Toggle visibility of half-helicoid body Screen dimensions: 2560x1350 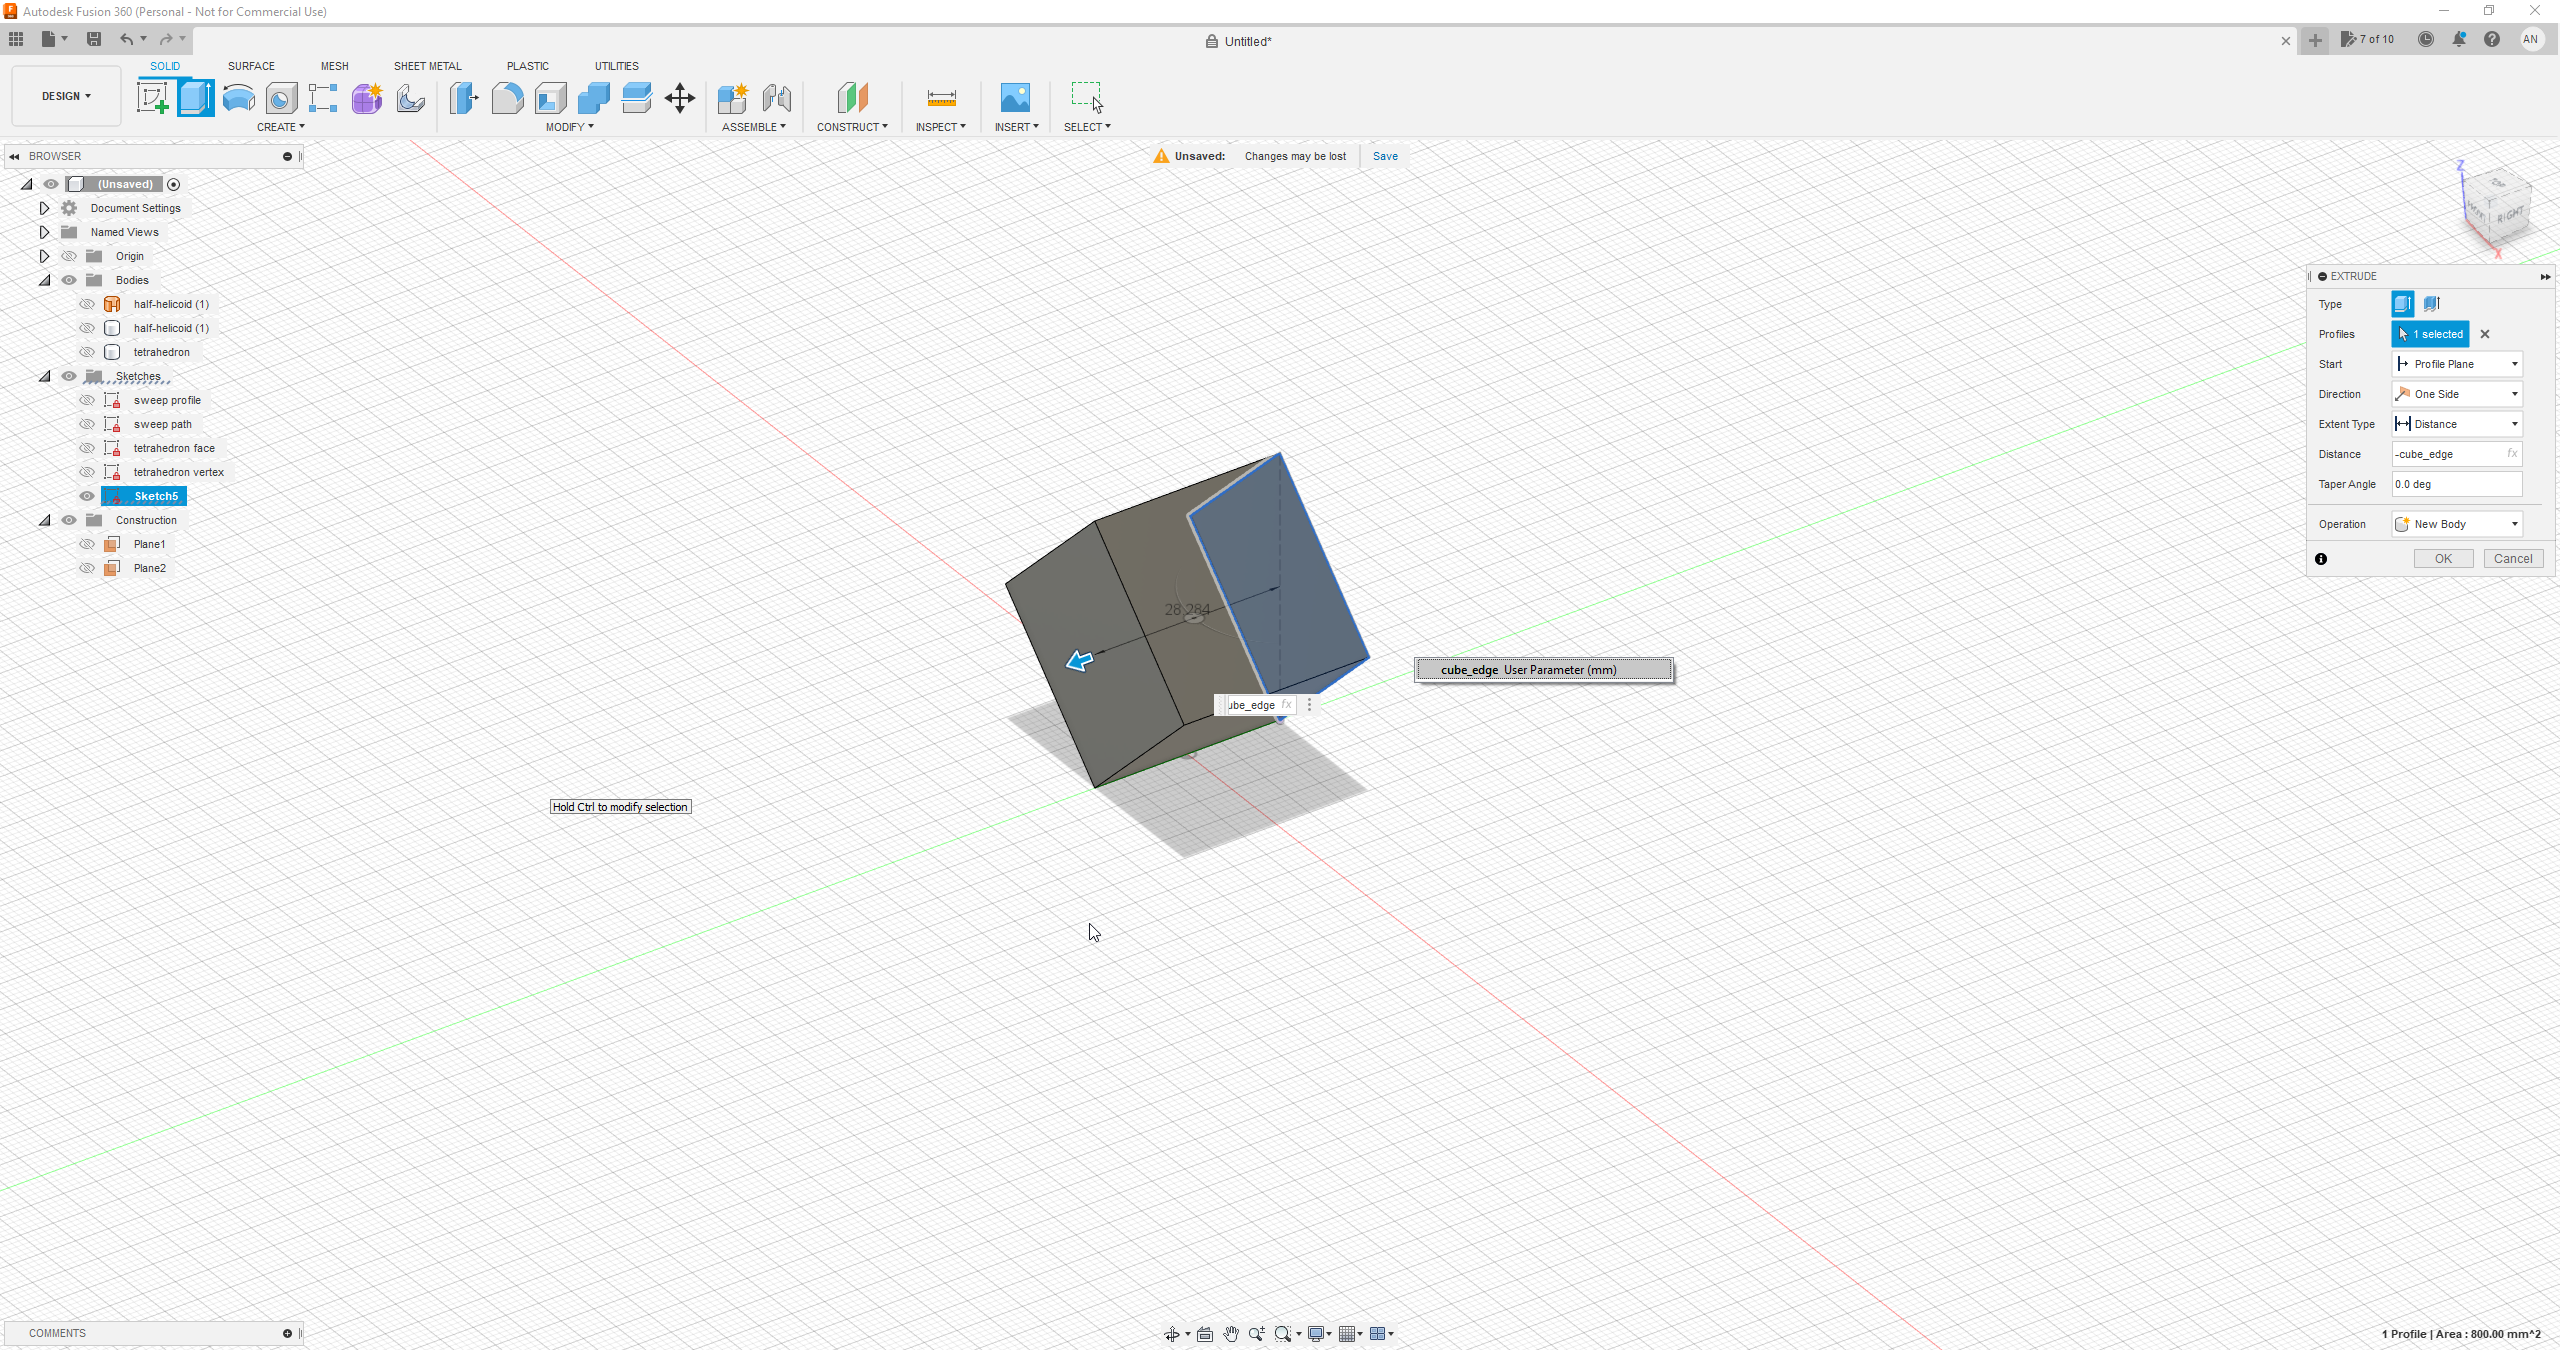[x=86, y=303]
